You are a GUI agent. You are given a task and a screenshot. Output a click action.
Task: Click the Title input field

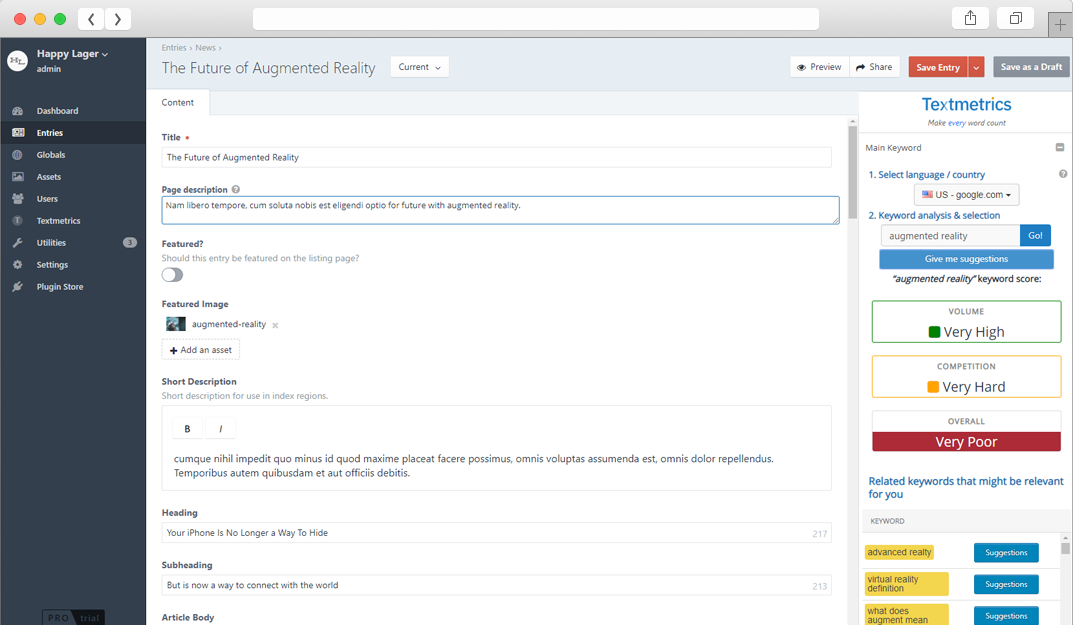[x=496, y=158]
